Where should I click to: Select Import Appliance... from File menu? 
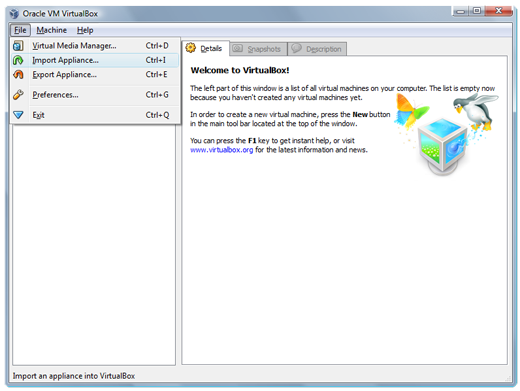pyautogui.click(x=95, y=60)
